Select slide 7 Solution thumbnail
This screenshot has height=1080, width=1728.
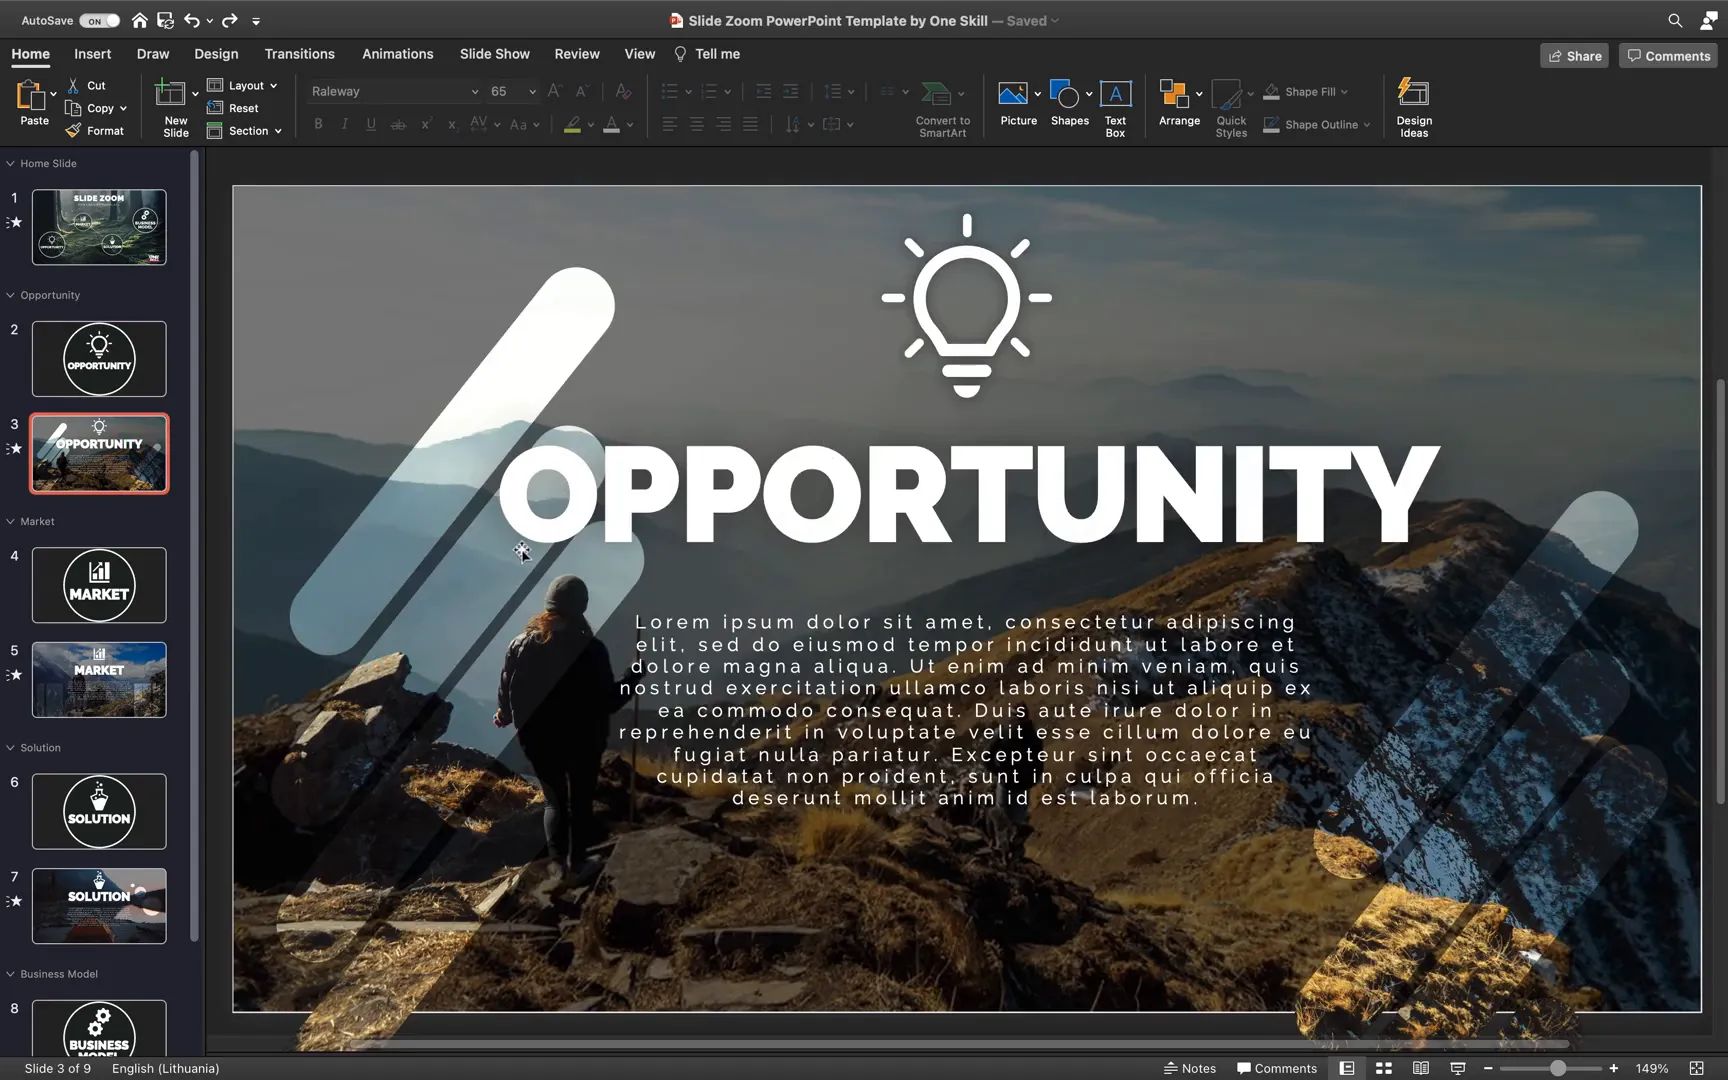(x=99, y=906)
